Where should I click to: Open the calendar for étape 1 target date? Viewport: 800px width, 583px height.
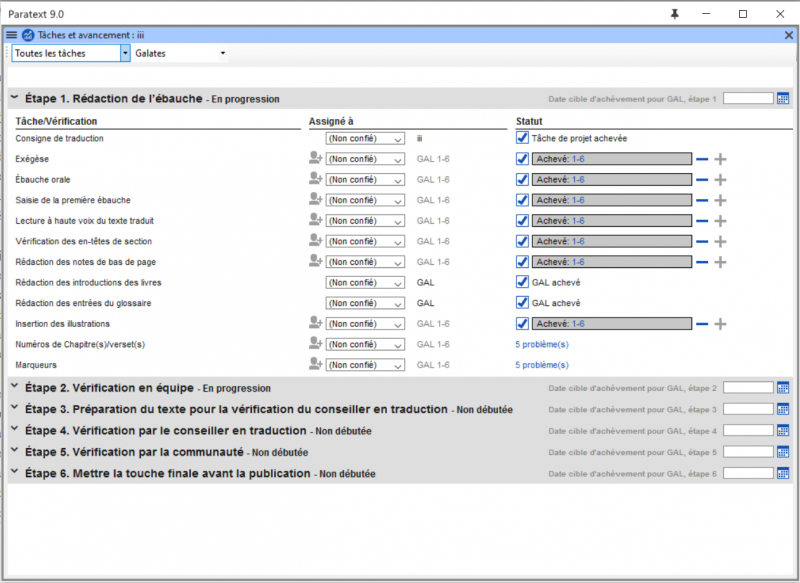click(783, 98)
